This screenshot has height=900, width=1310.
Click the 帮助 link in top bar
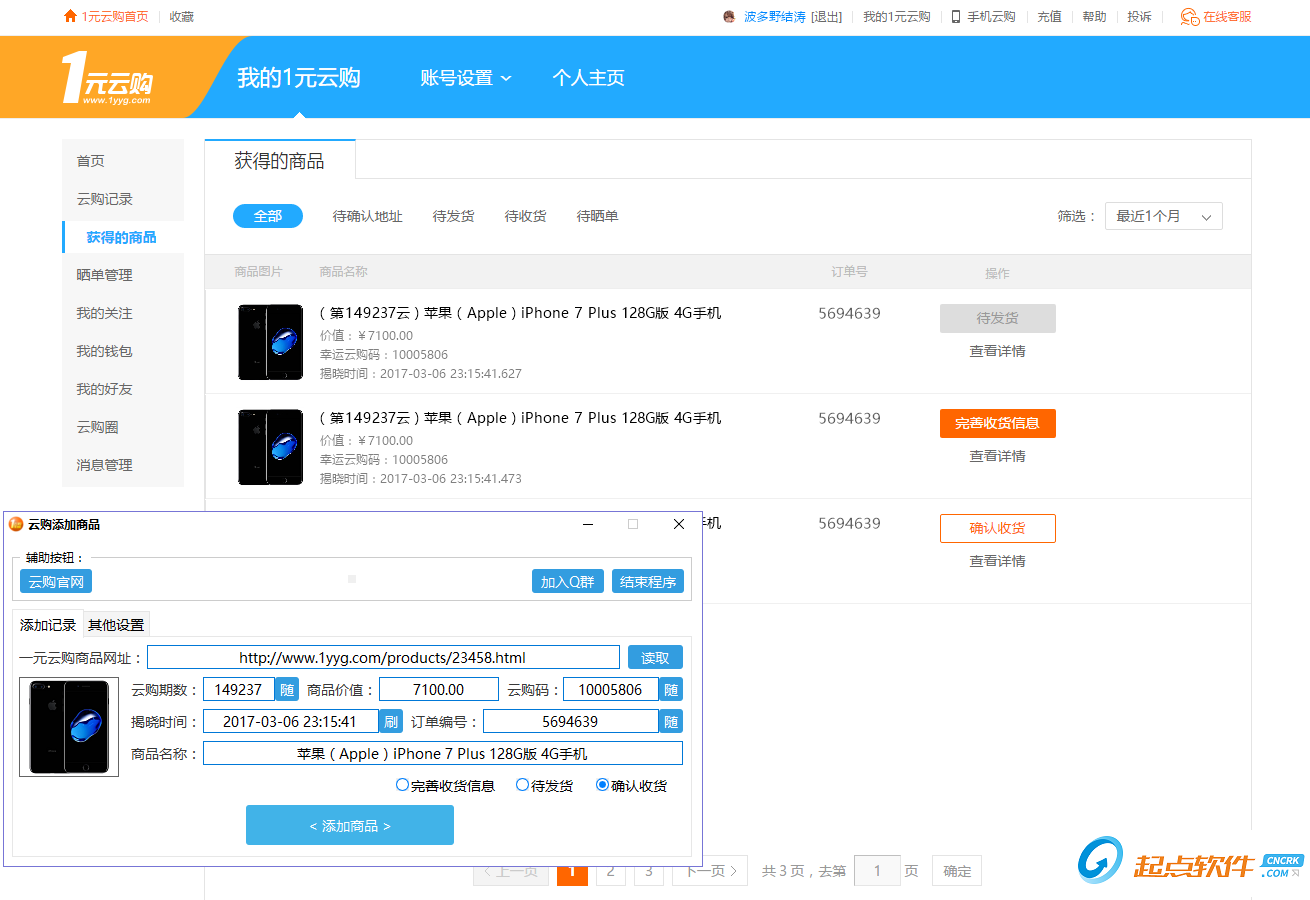point(1094,17)
